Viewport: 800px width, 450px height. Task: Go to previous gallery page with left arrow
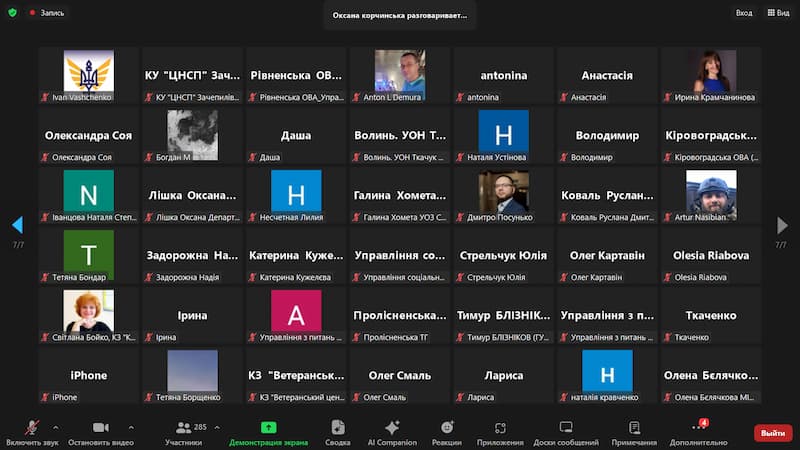[17, 225]
